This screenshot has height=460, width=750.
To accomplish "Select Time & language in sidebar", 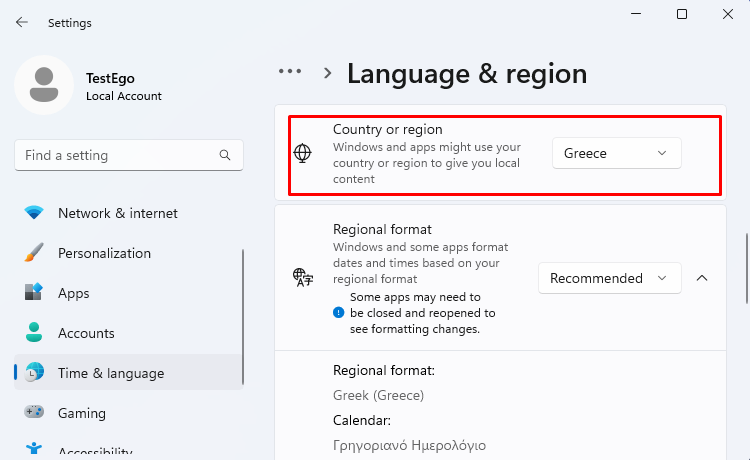I will click(129, 372).
